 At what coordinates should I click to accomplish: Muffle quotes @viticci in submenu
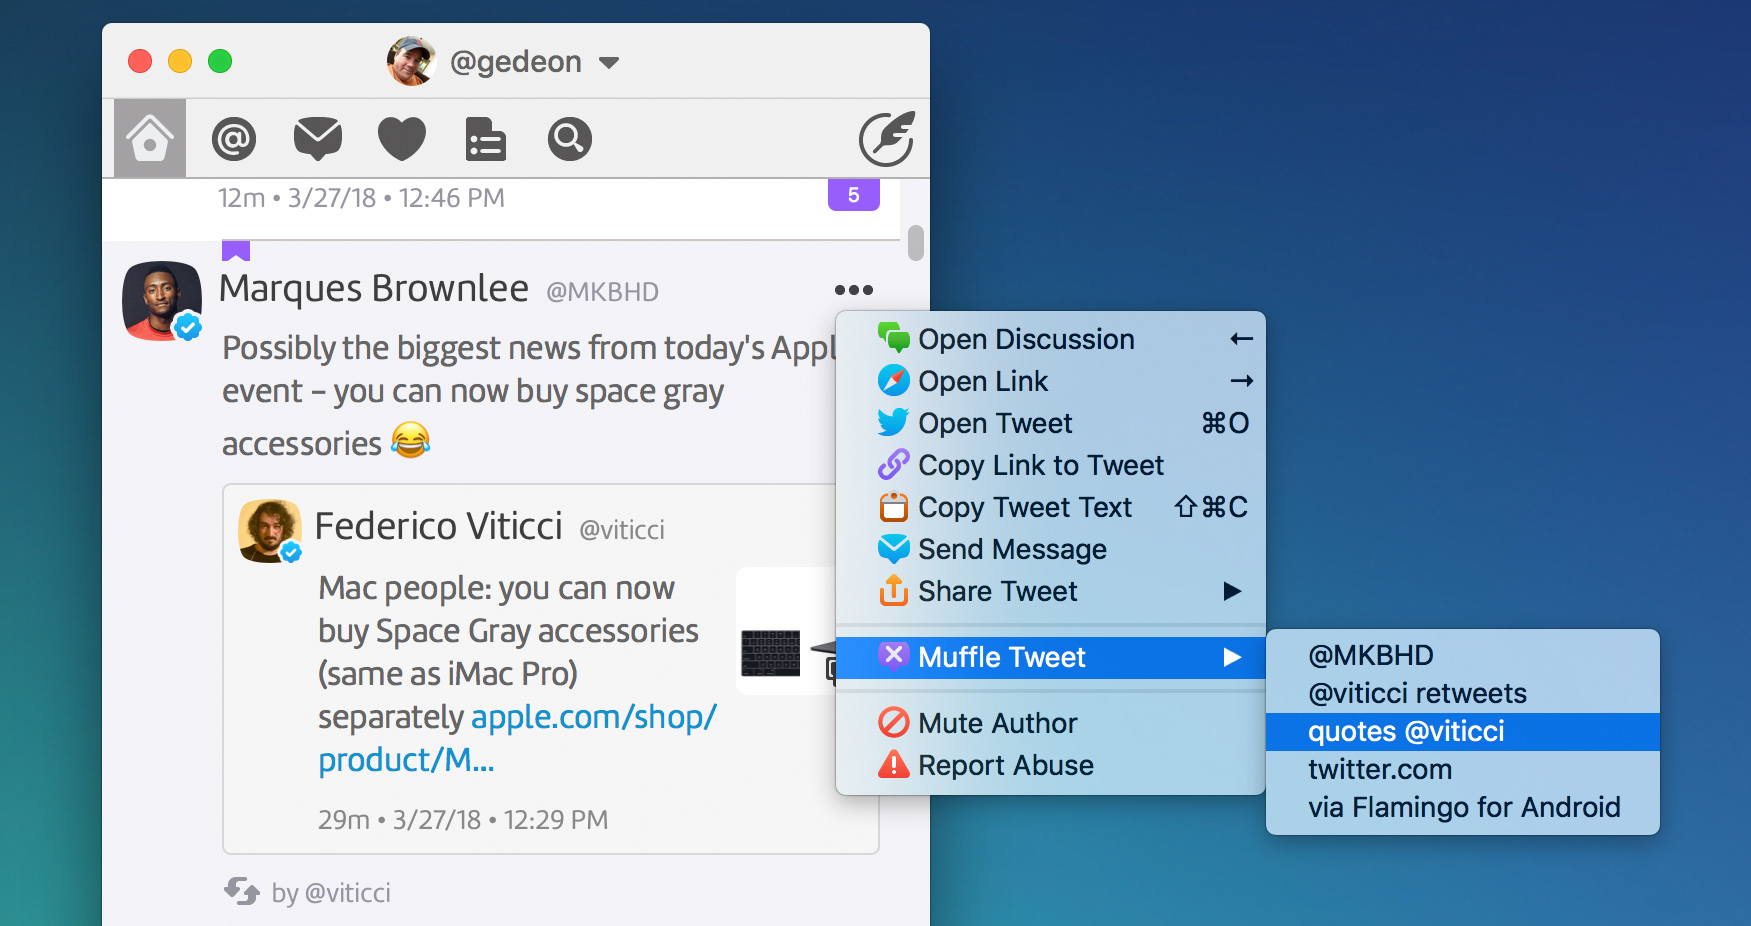click(x=1406, y=731)
